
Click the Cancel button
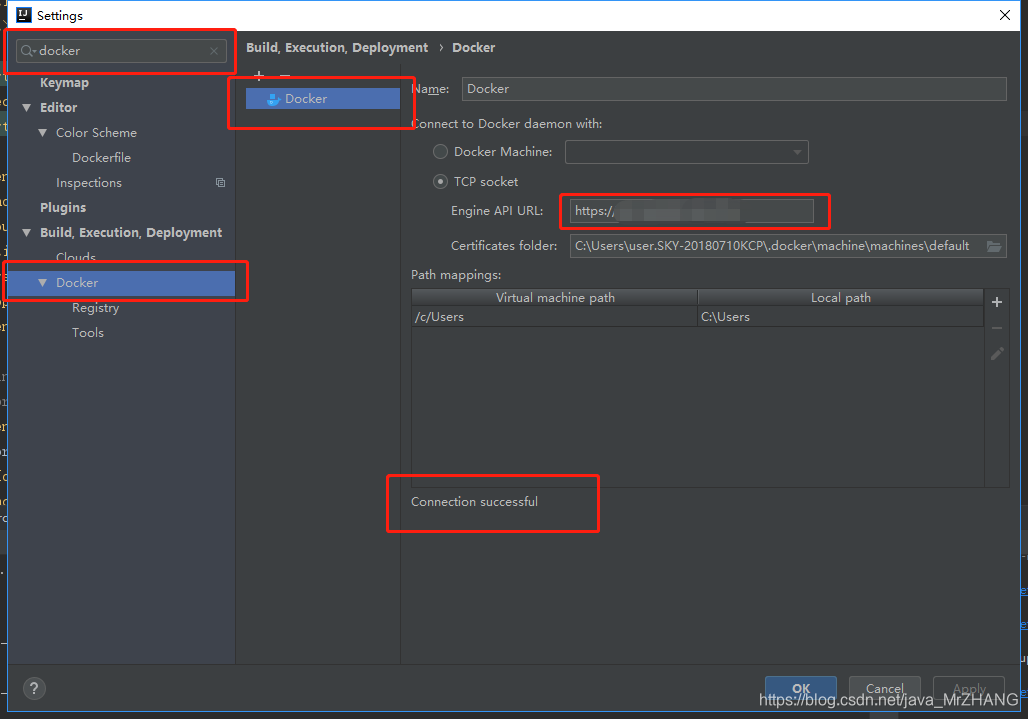pos(884,688)
